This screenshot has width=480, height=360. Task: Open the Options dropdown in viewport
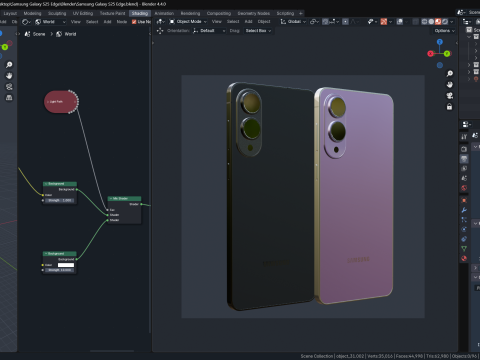[445, 31]
